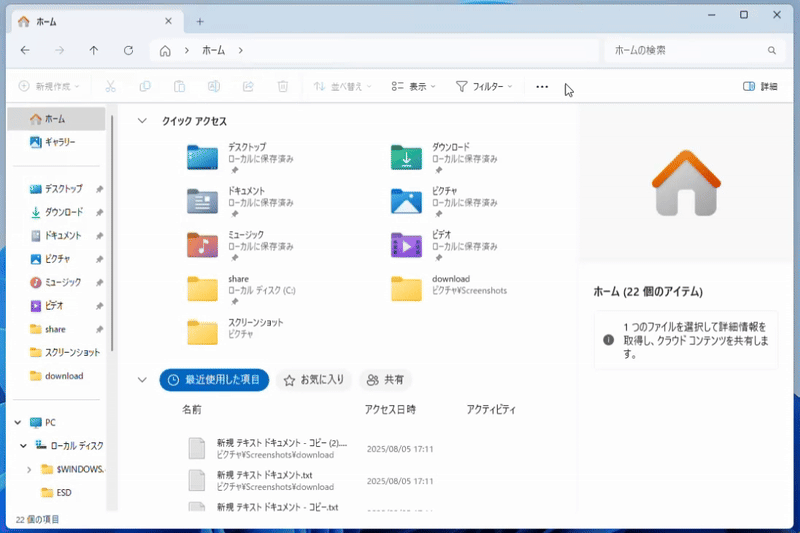Open the three-dot See more menu

542,87
